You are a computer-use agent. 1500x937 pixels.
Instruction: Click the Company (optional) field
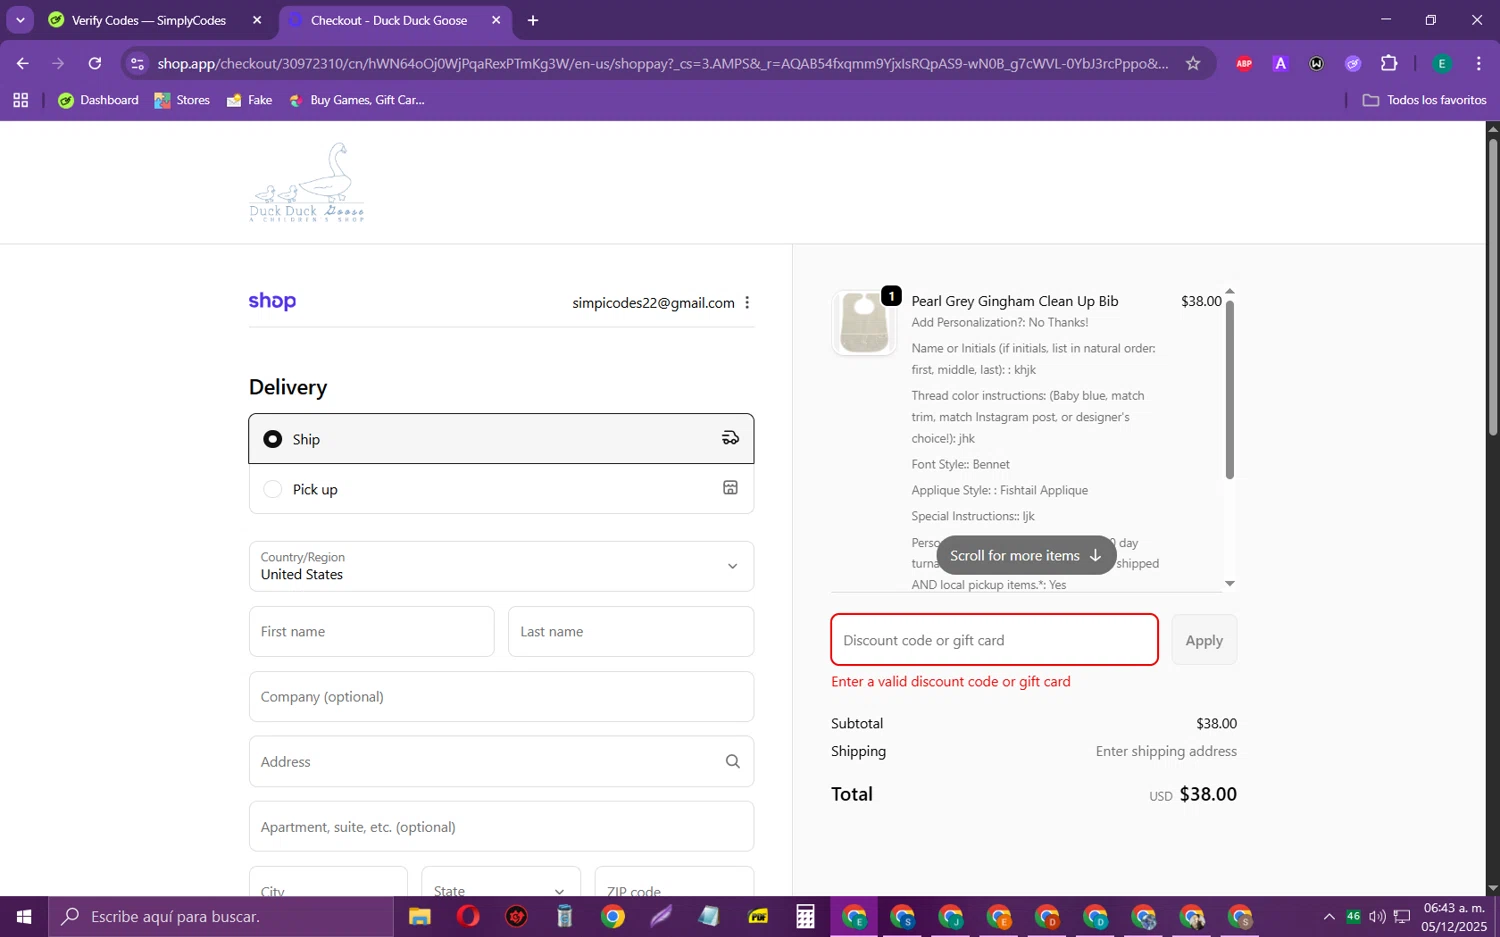501,696
